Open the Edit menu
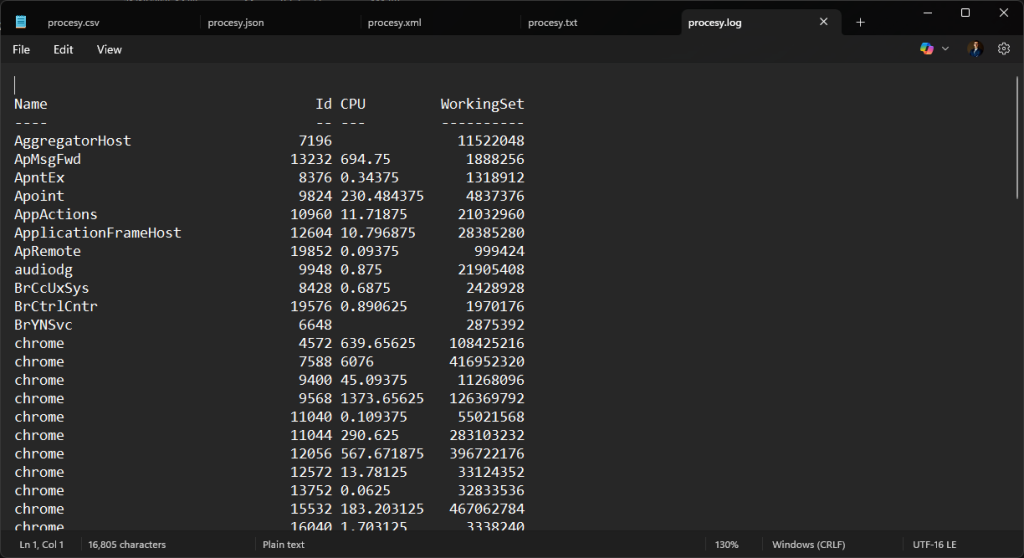 pyautogui.click(x=63, y=49)
